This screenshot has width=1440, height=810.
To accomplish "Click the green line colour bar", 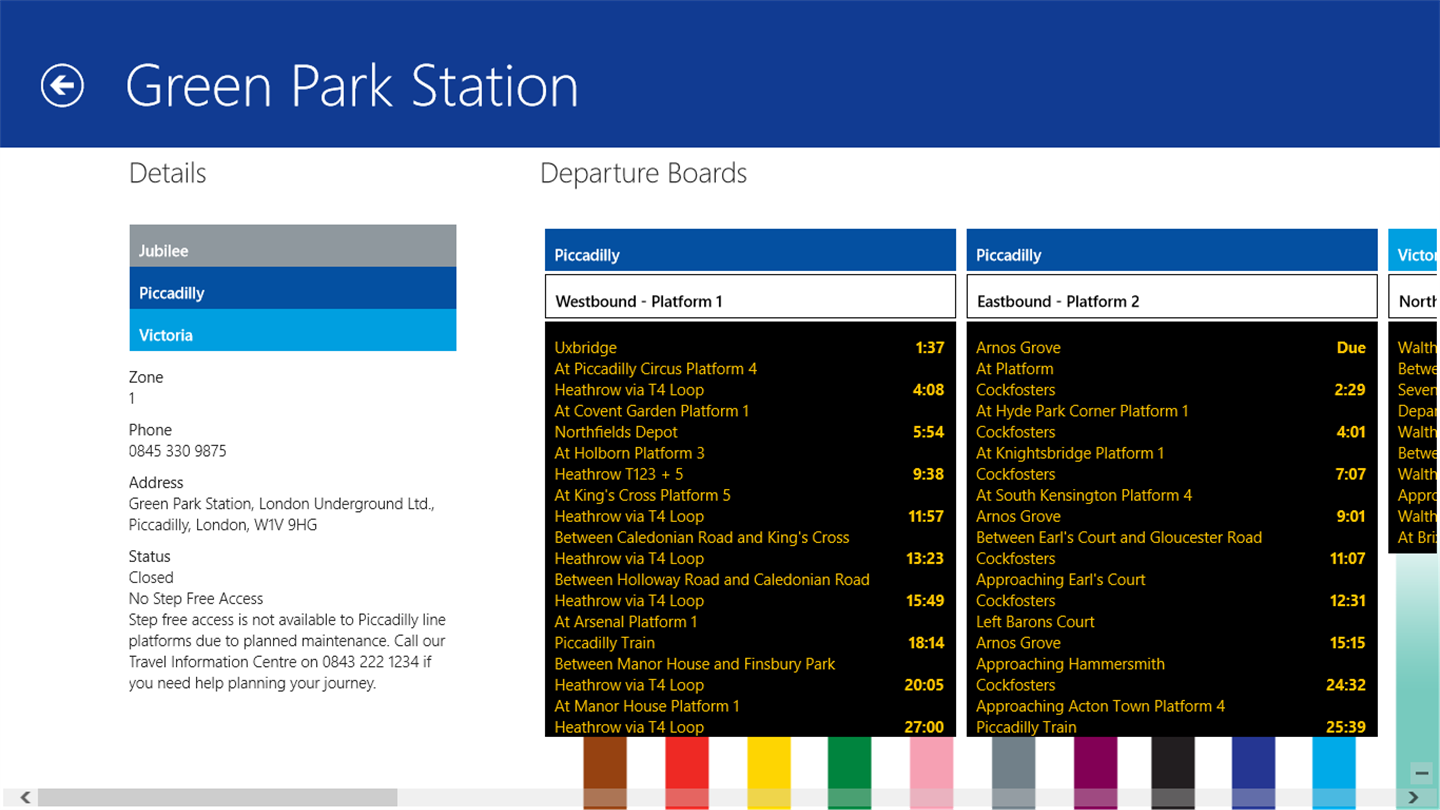I will [x=850, y=772].
